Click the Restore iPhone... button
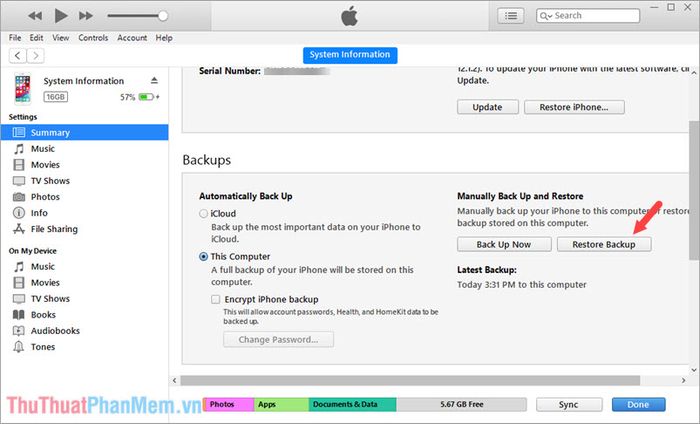700x424 pixels. (x=574, y=107)
